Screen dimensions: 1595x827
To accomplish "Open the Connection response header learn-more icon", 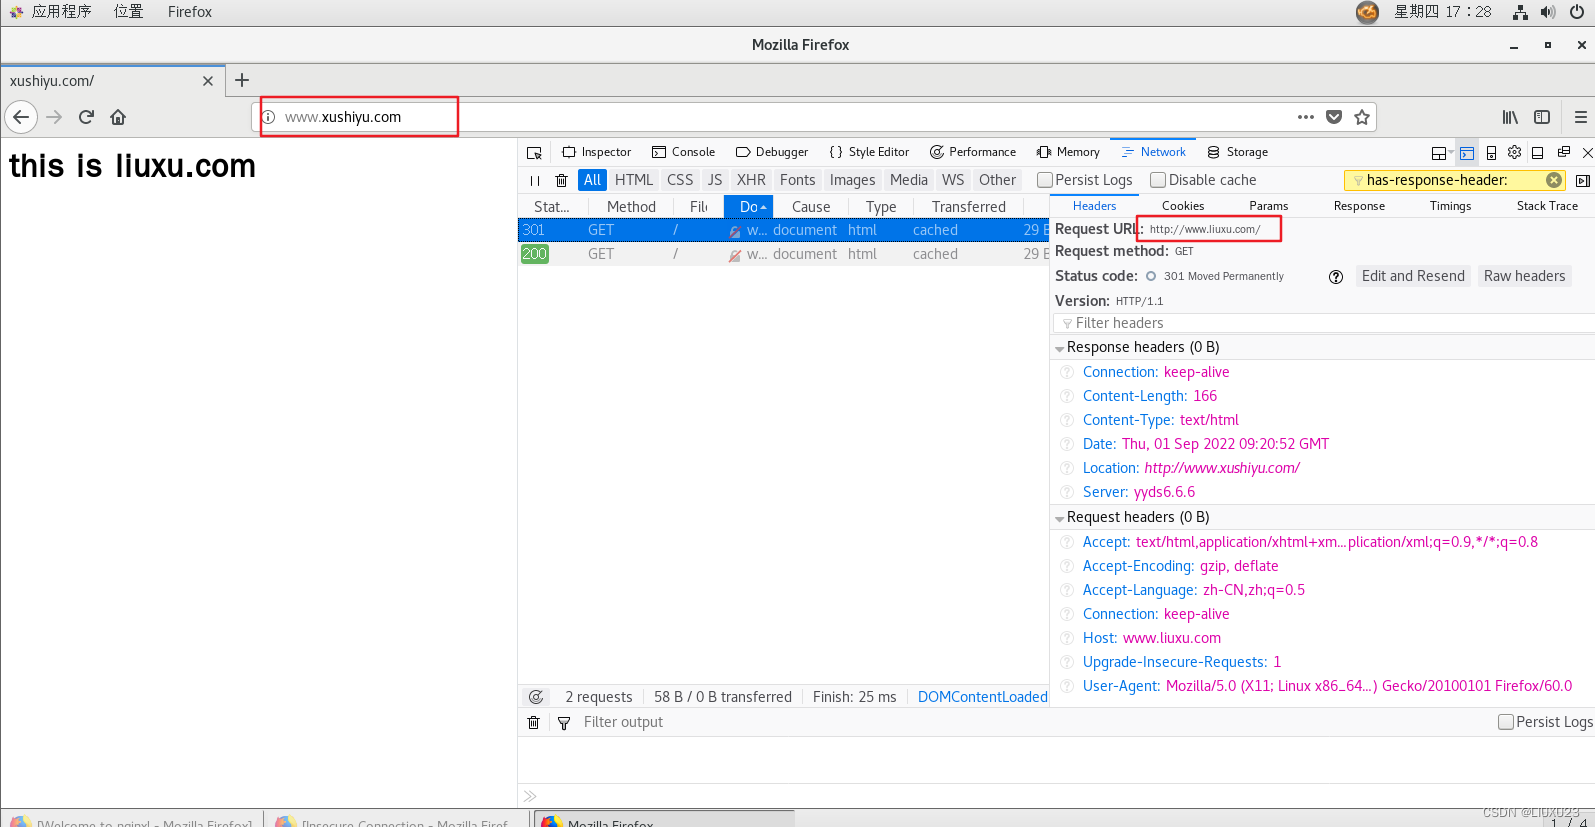I will [1067, 372].
